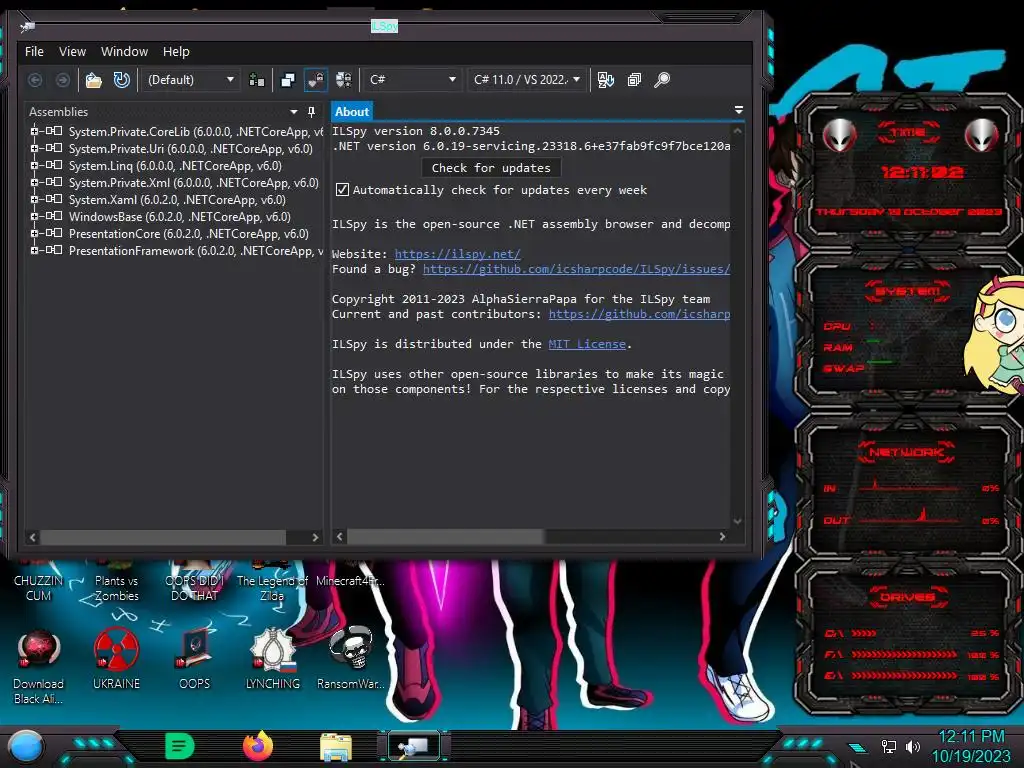This screenshot has height=768, width=1024.
Task: Click the System.Private.CoreLib assembly icon
Action: pos(54,131)
